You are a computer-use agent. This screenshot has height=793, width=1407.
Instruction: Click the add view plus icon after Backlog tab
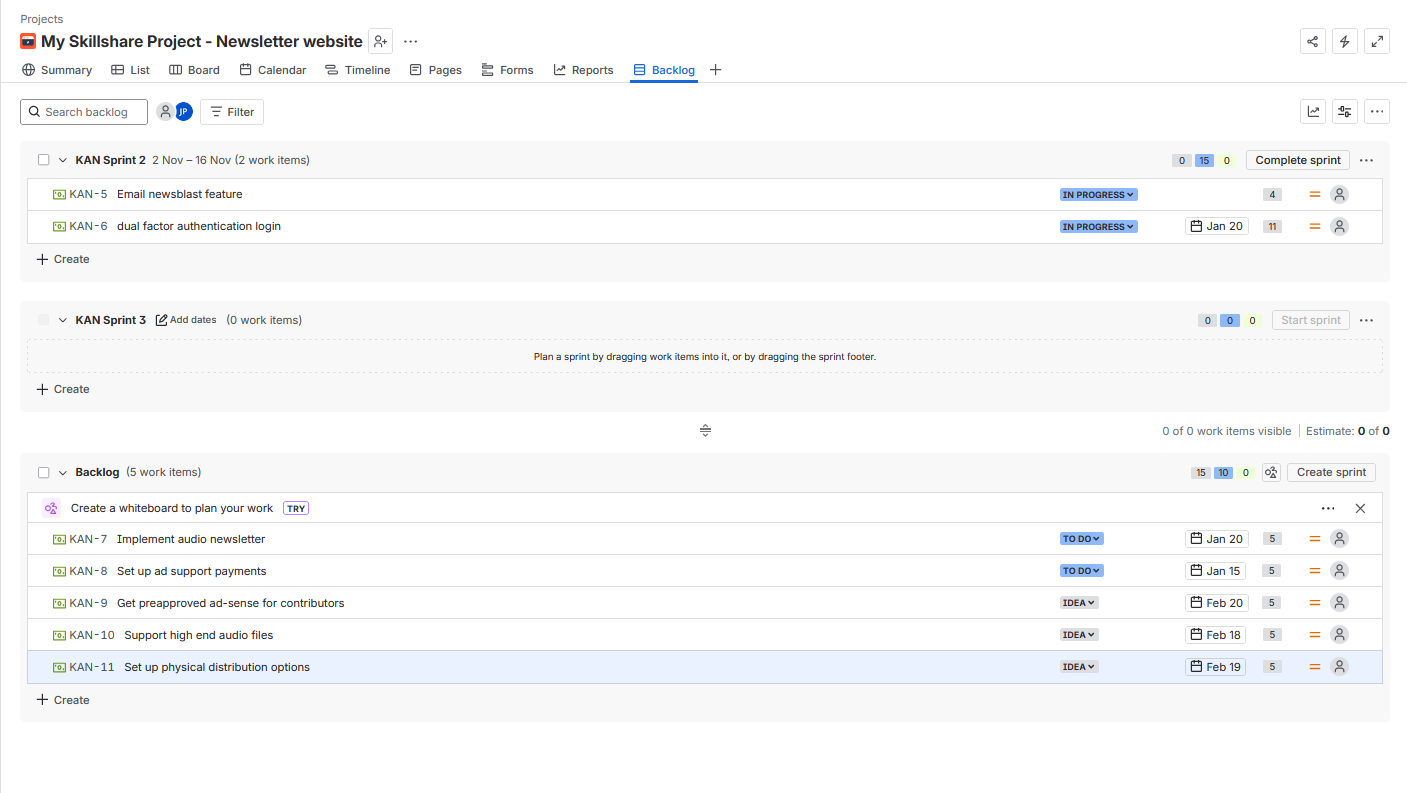pyautogui.click(x=715, y=70)
